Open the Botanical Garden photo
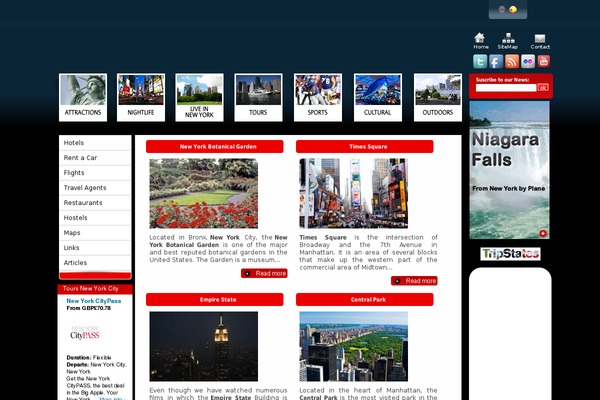This screenshot has height=400, width=600. coord(204,193)
